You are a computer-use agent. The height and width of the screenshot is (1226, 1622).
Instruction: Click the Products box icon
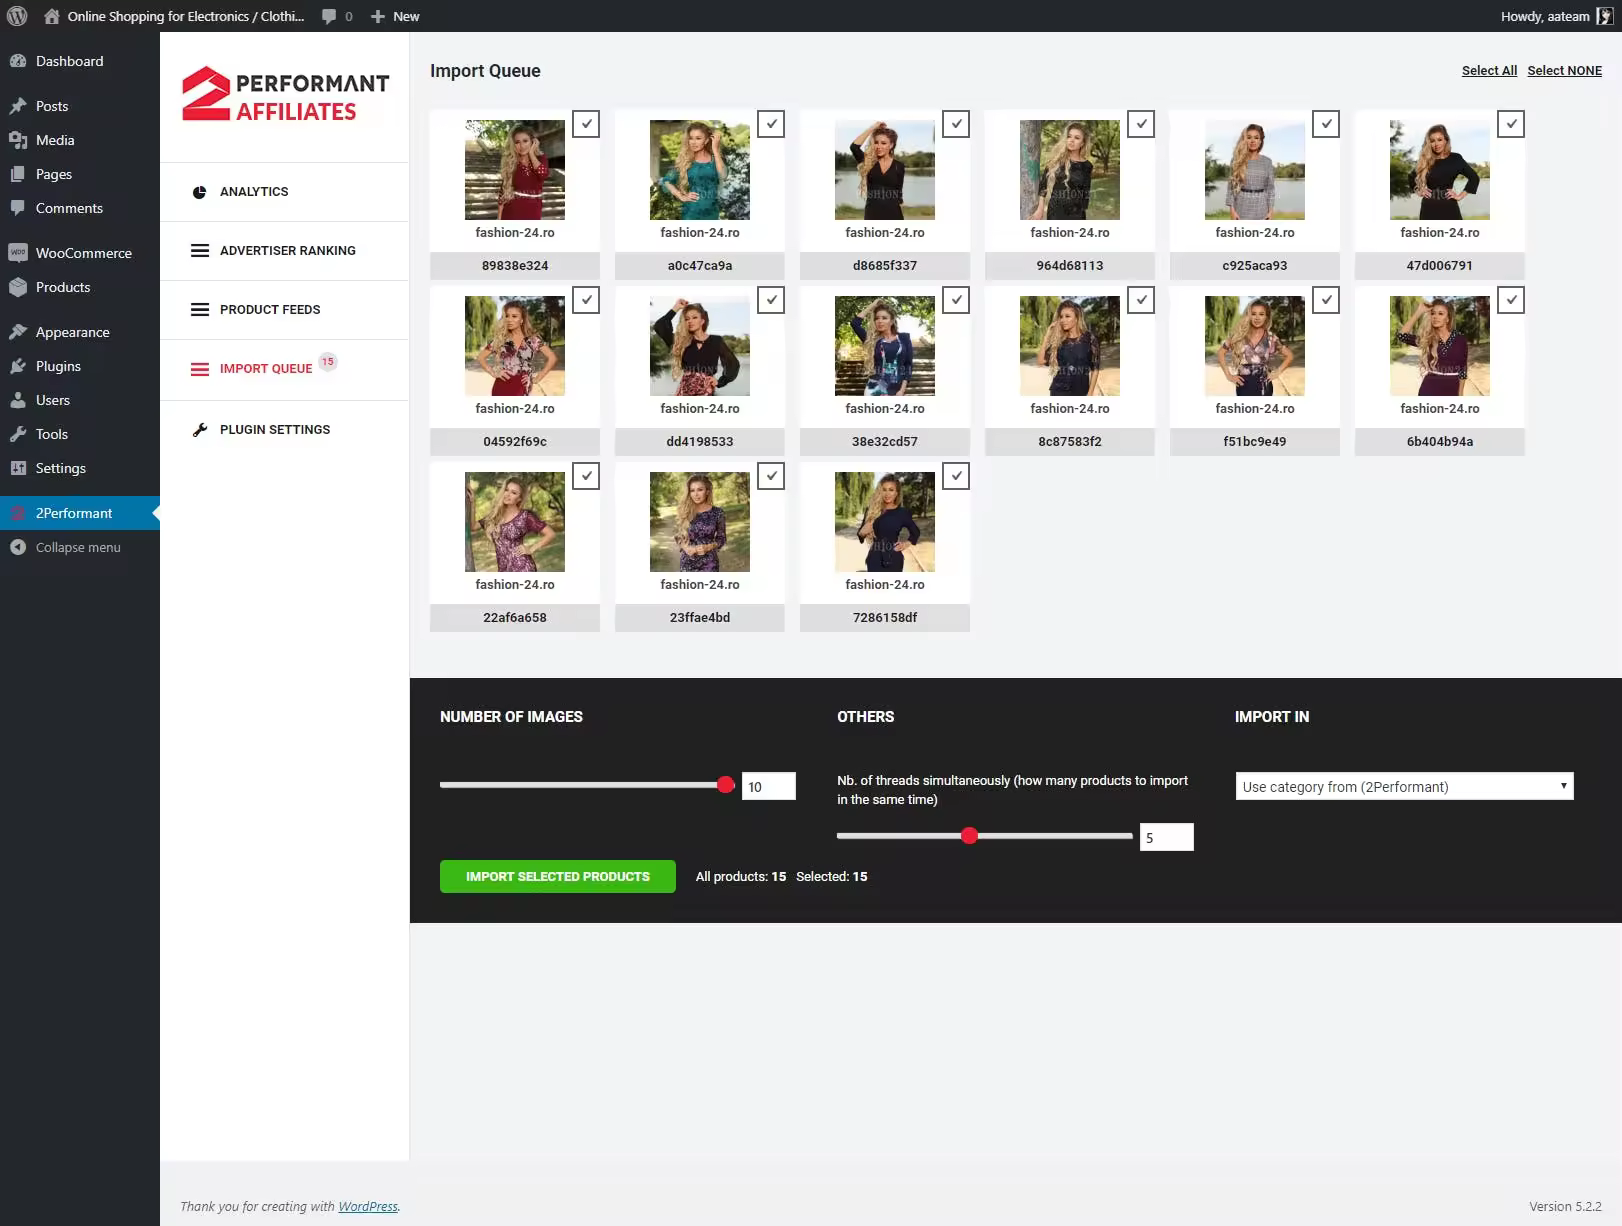click(x=18, y=287)
